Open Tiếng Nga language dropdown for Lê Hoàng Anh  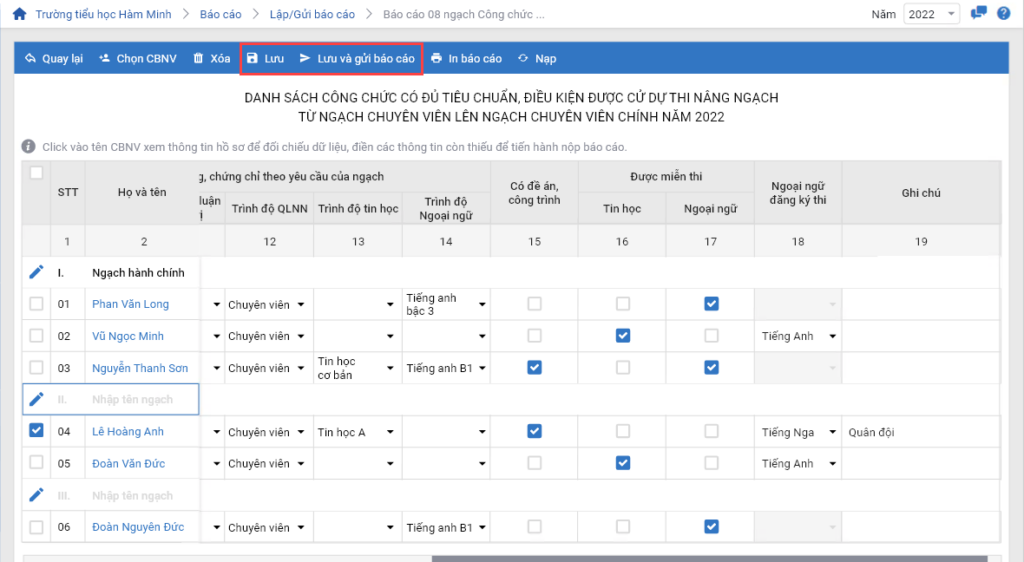(x=798, y=432)
